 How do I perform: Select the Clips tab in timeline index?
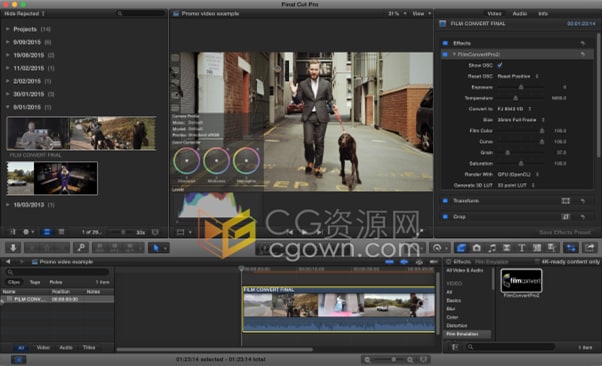tap(14, 282)
